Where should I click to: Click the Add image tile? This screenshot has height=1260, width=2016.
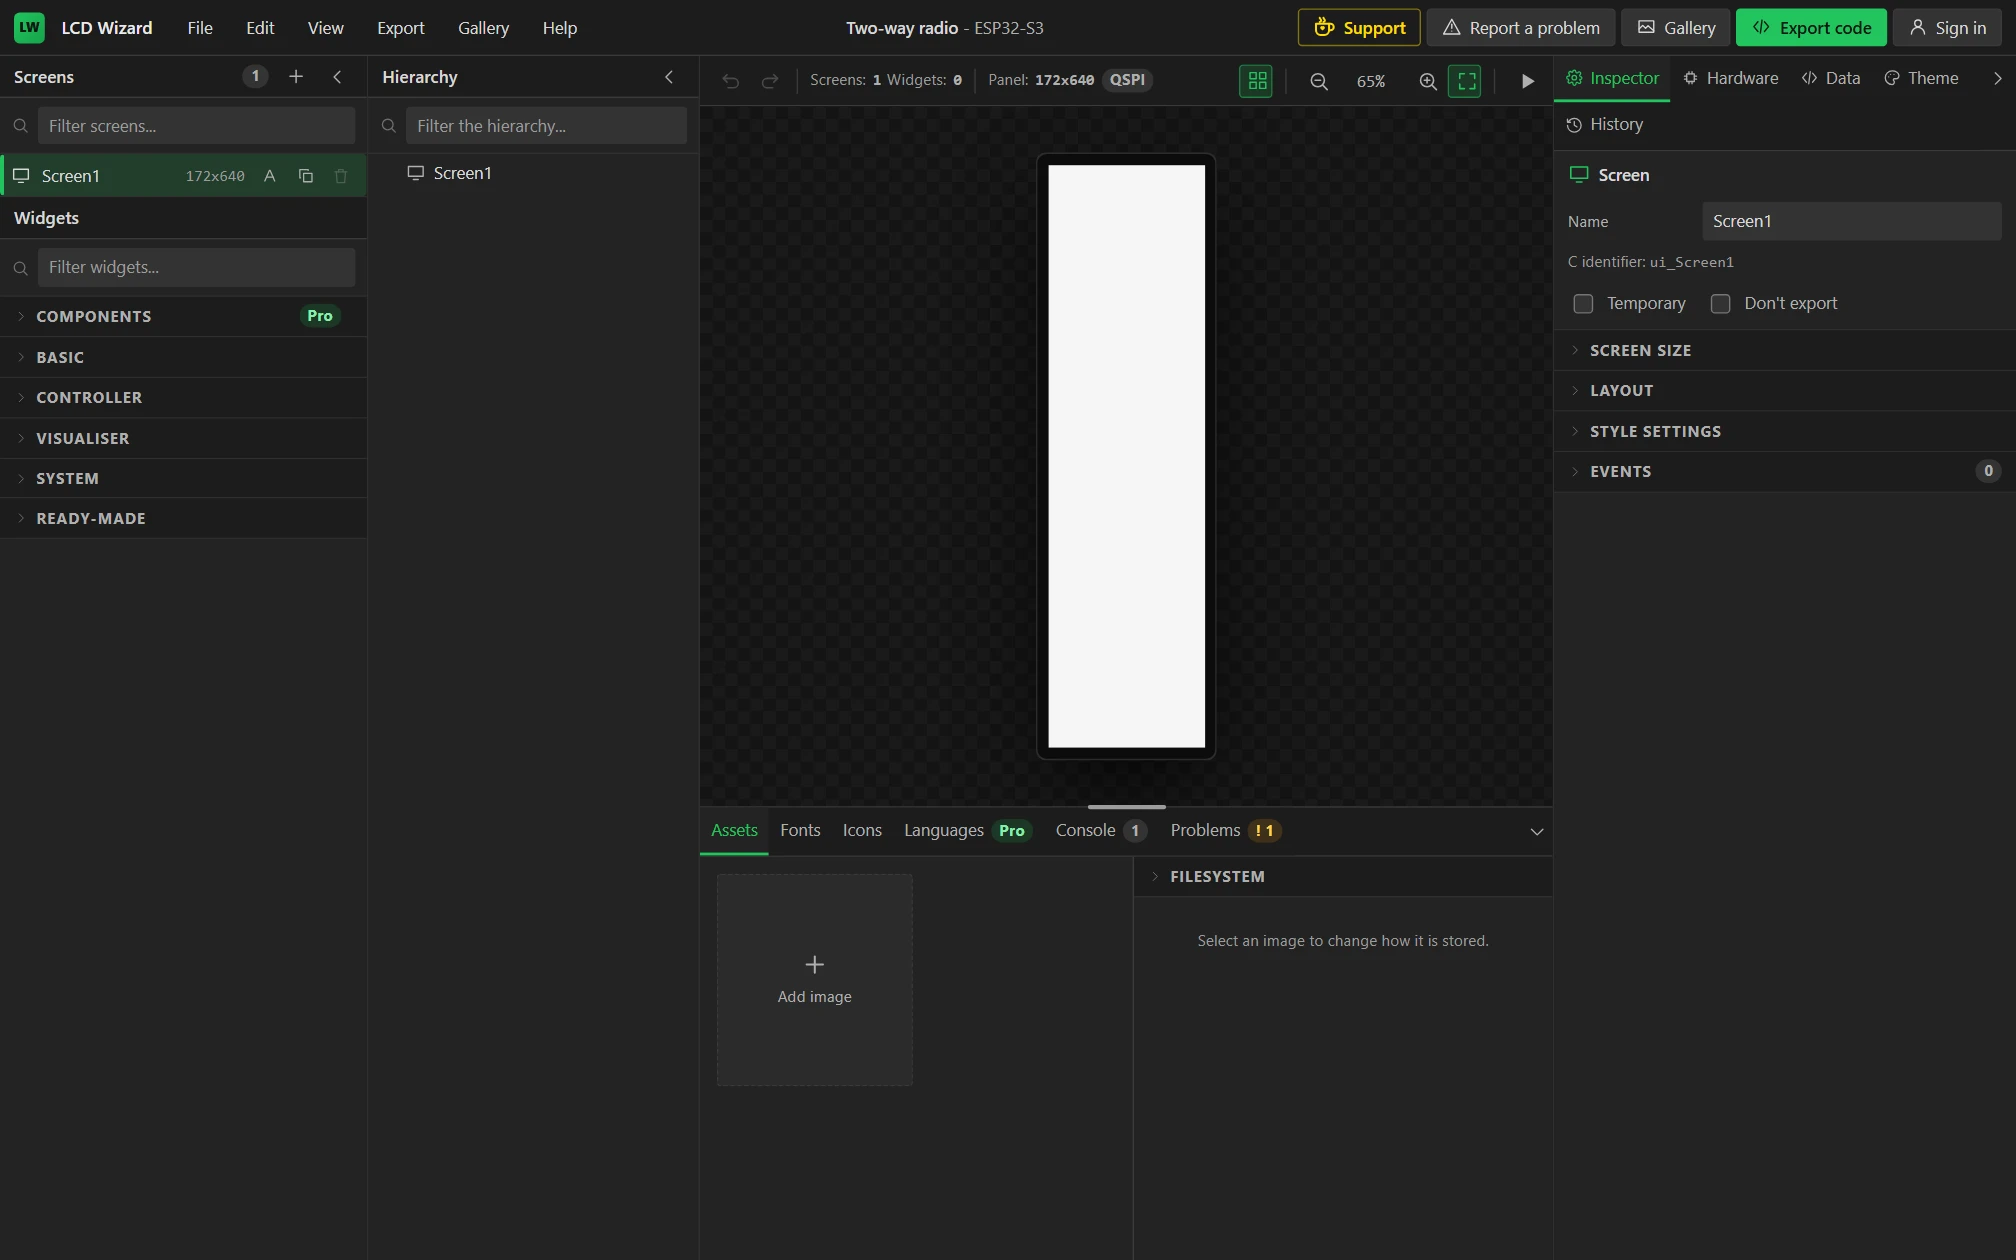click(x=814, y=980)
